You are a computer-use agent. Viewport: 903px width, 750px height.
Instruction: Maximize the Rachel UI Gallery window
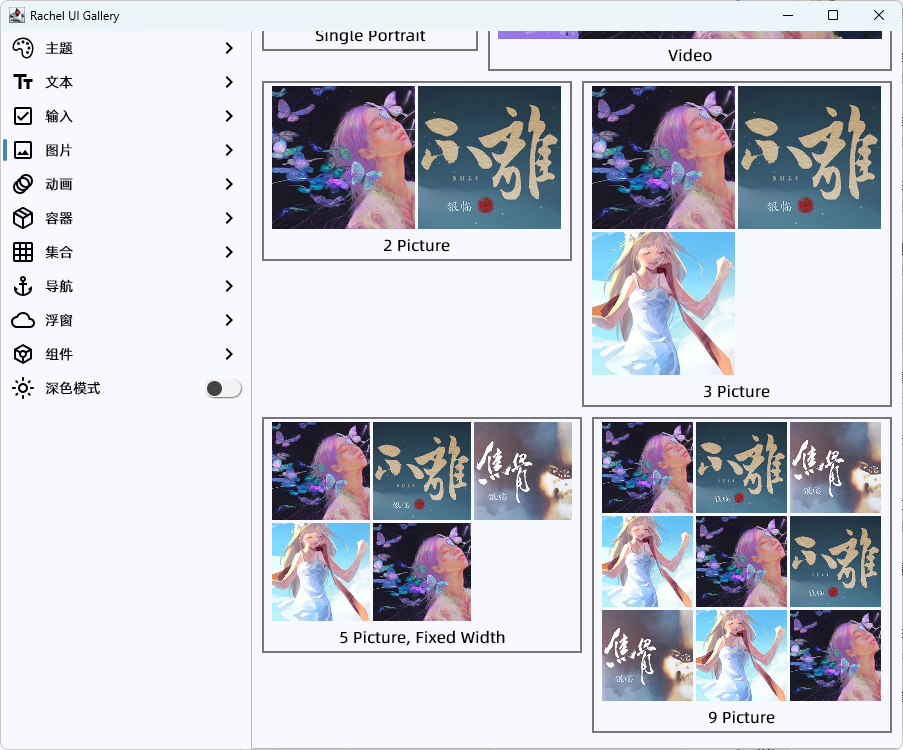[833, 16]
